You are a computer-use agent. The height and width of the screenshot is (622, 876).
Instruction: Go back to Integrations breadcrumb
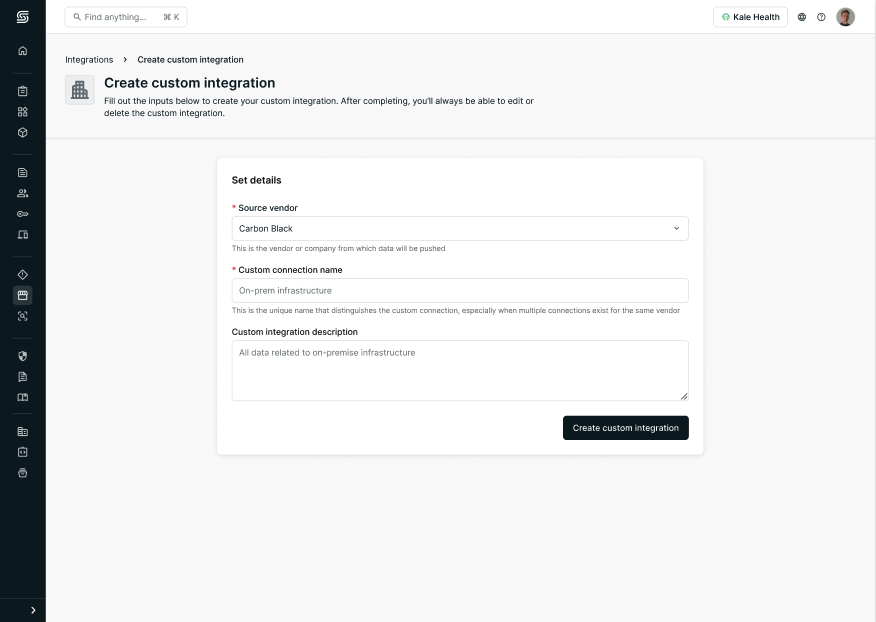pyautogui.click(x=89, y=60)
